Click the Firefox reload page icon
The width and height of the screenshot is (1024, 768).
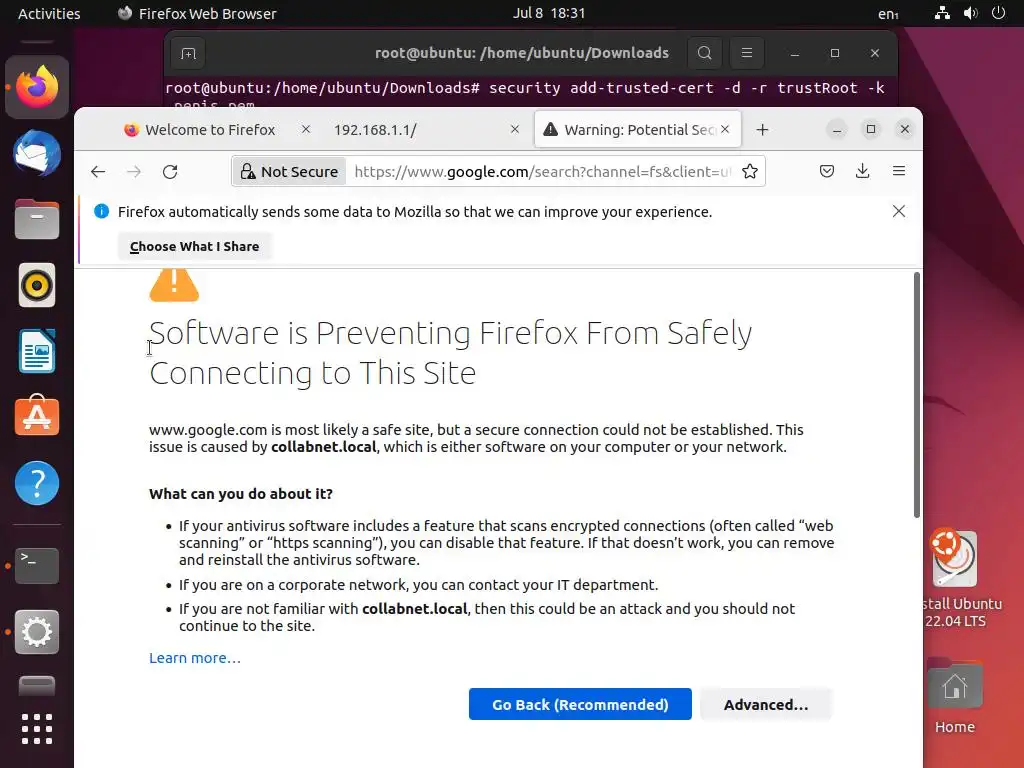coord(170,172)
